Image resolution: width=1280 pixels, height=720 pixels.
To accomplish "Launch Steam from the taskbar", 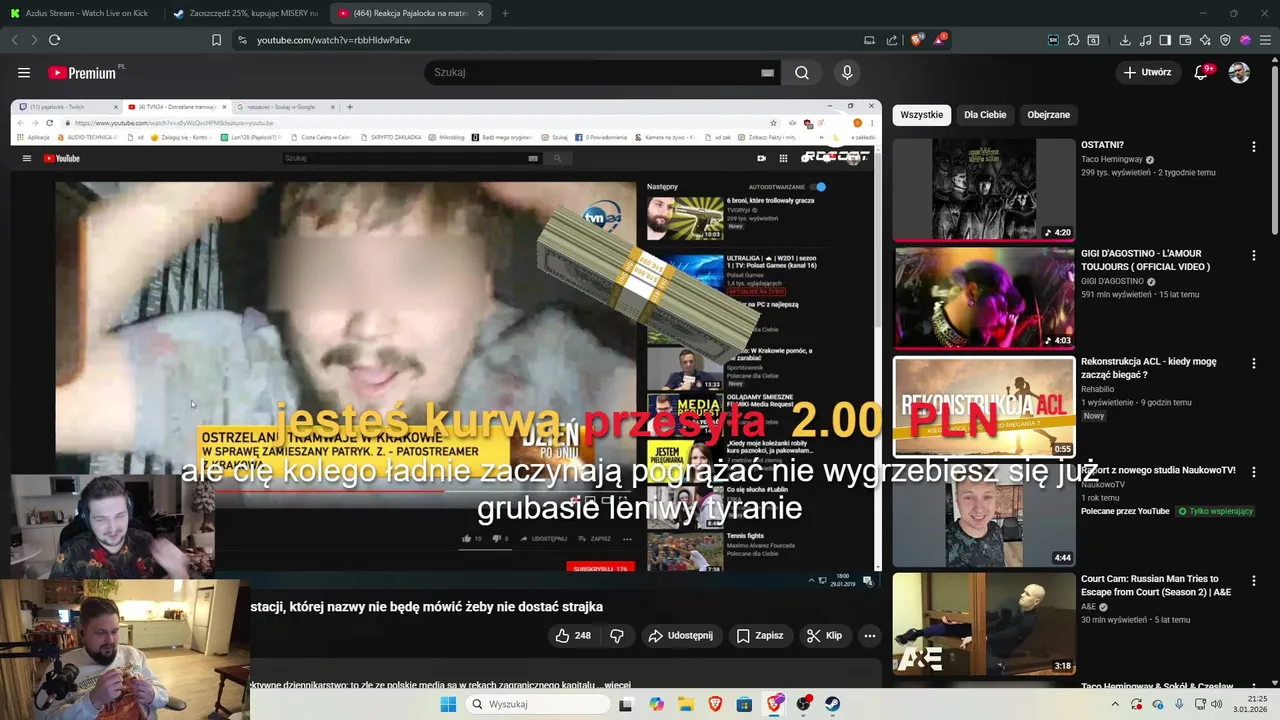I will tap(832, 704).
